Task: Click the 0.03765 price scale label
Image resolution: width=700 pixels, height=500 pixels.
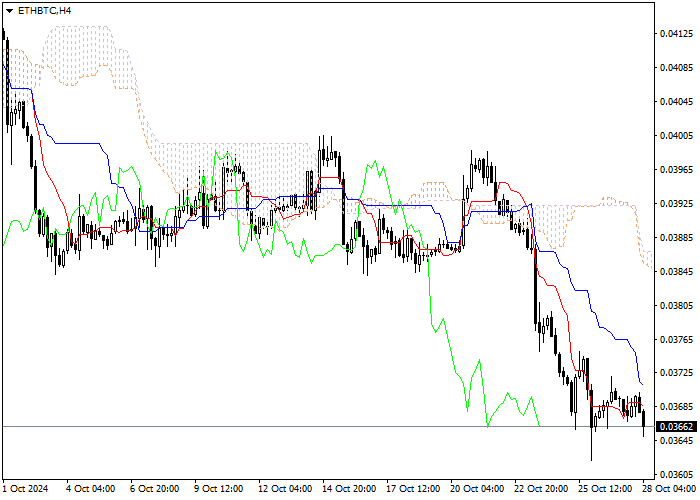Action: pyautogui.click(x=677, y=340)
